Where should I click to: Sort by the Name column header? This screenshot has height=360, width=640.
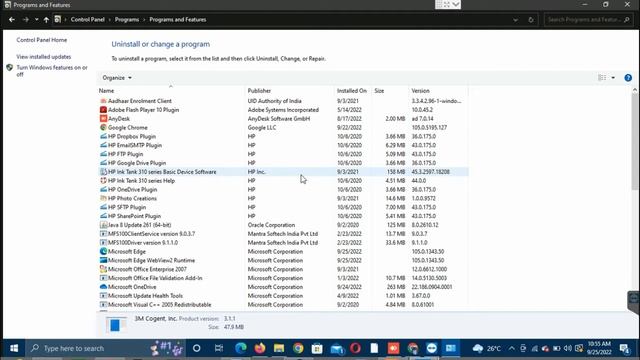point(171,91)
